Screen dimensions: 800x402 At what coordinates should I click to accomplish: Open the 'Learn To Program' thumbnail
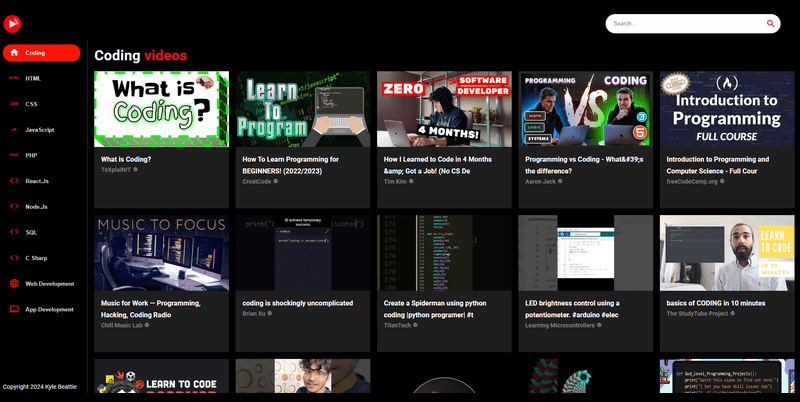coord(303,109)
